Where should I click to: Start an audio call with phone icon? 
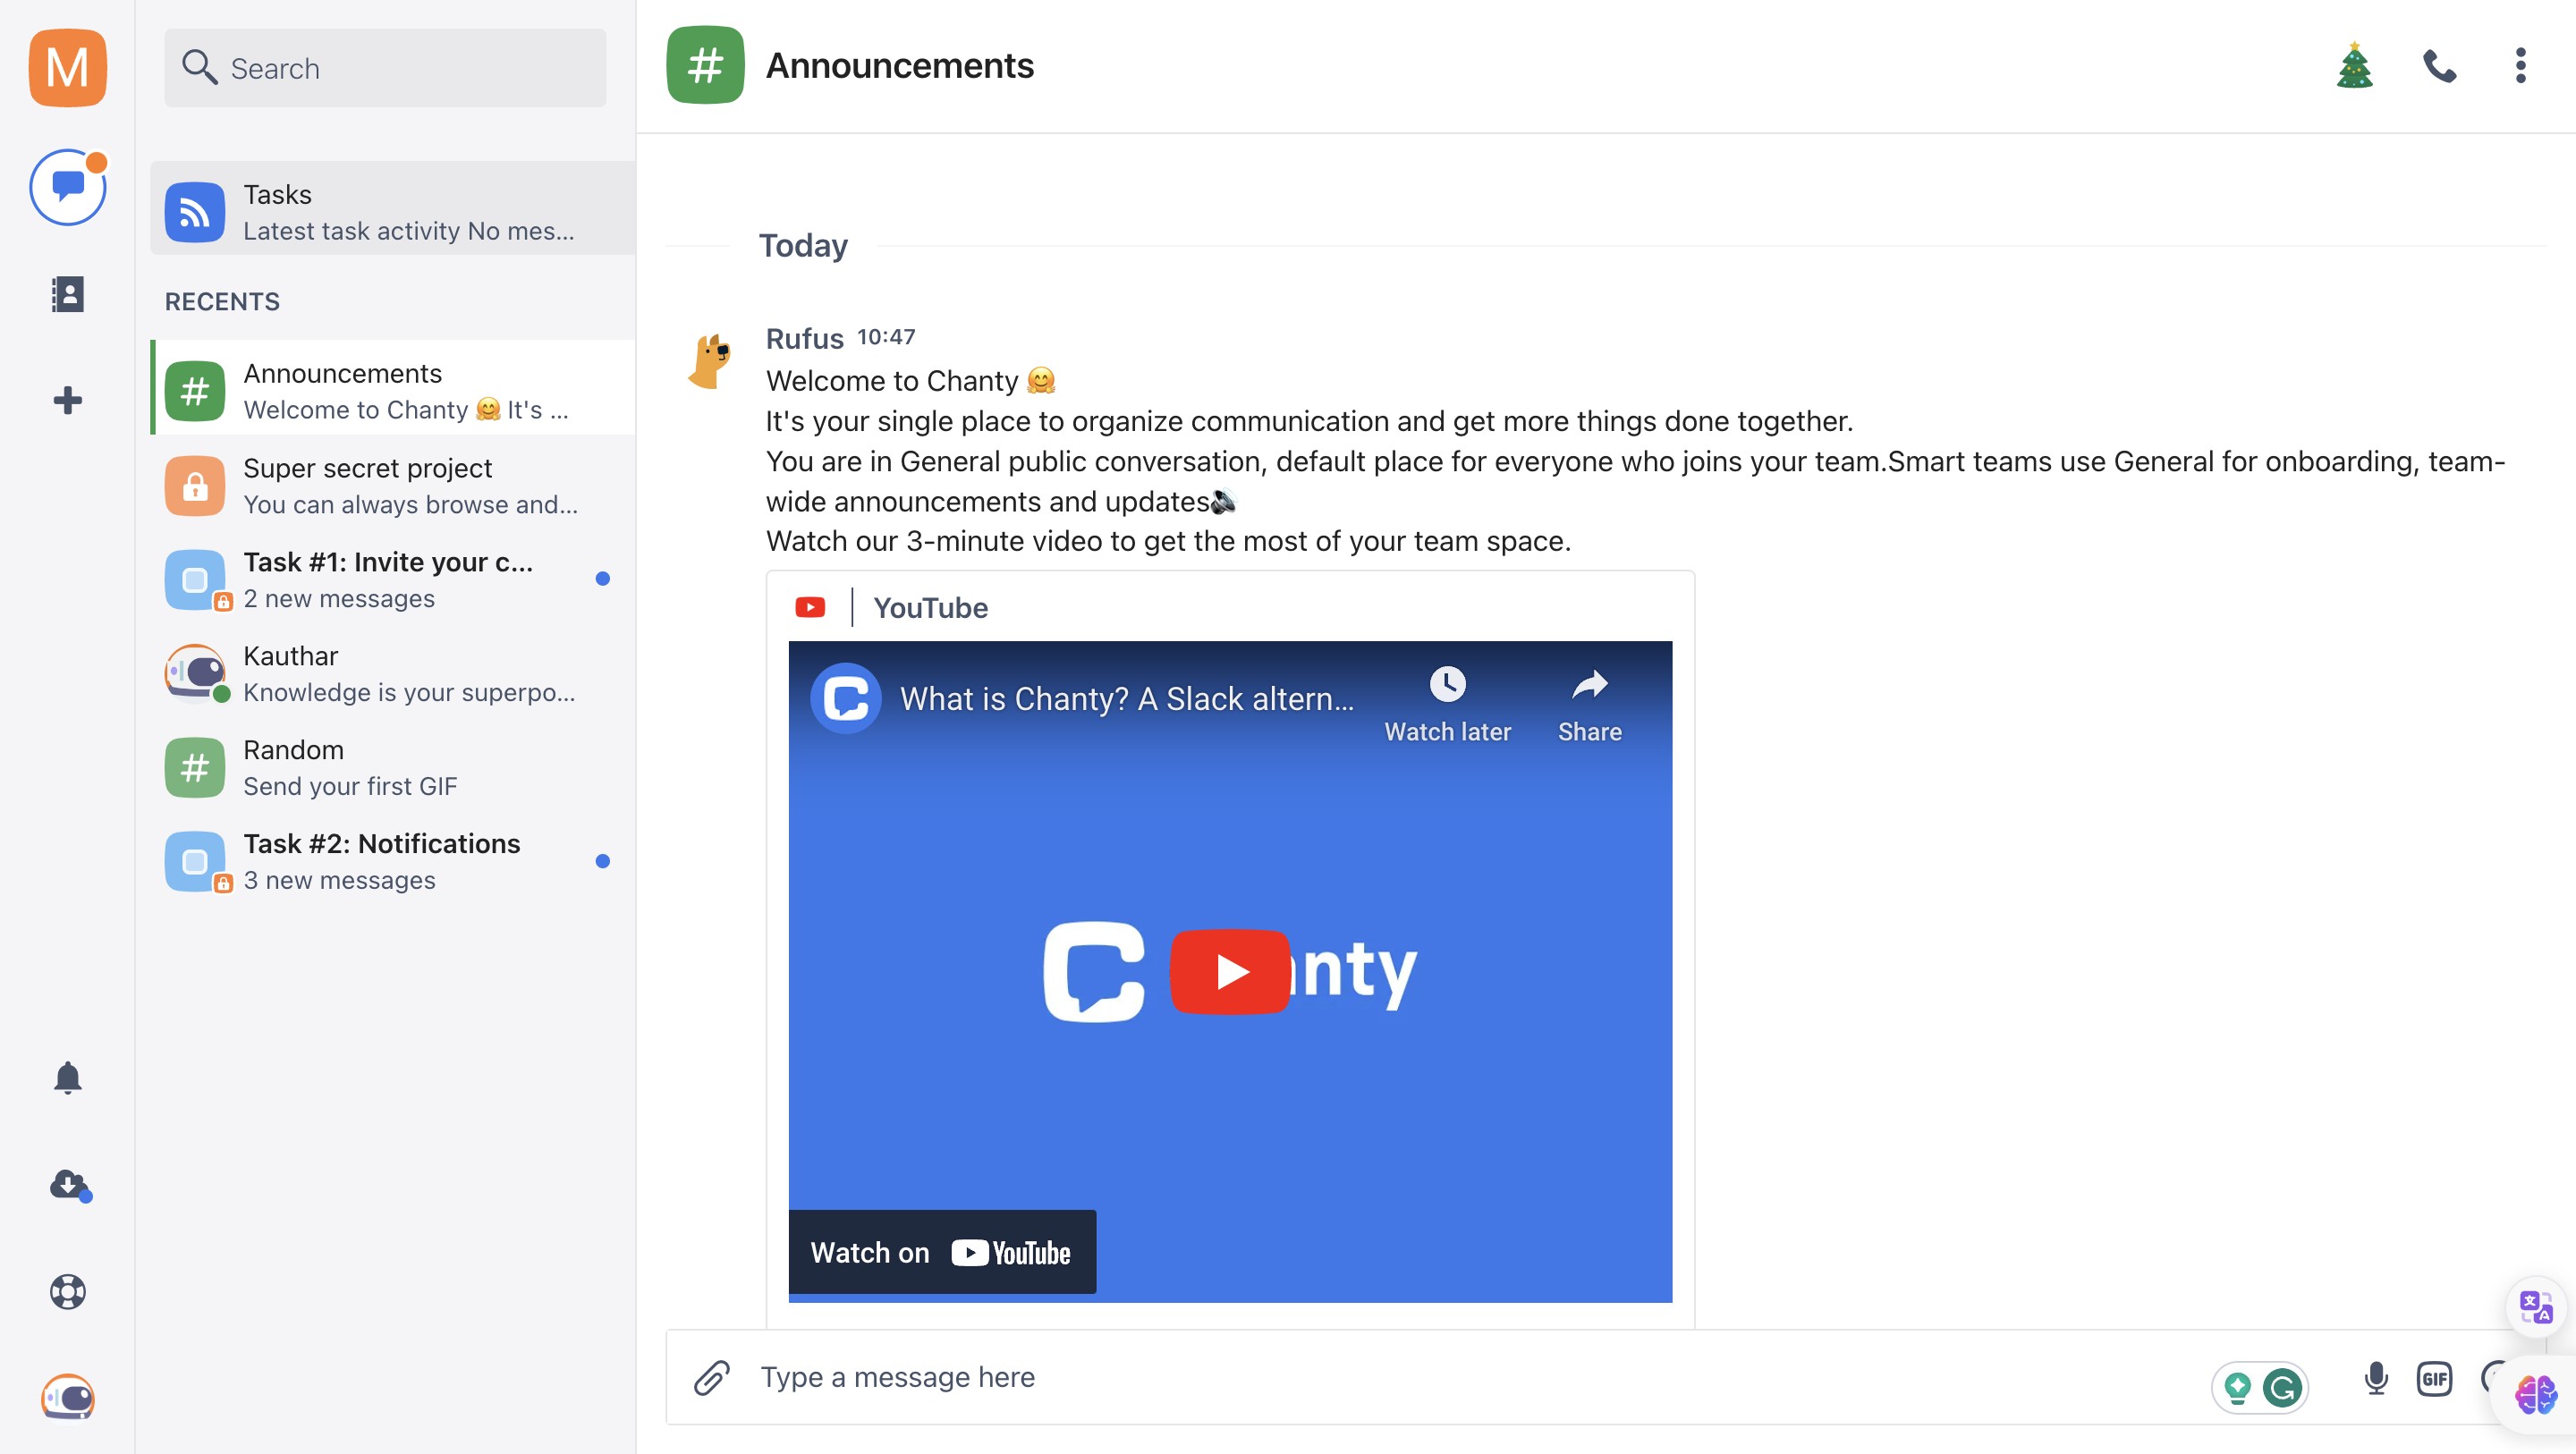click(2439, 66)
